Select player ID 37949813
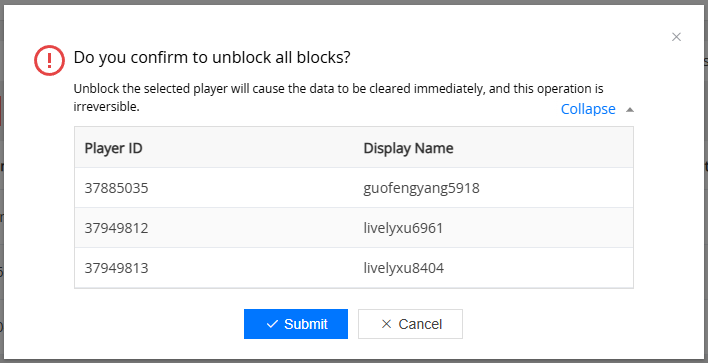The image size is (708, 363). click(116, 268)
